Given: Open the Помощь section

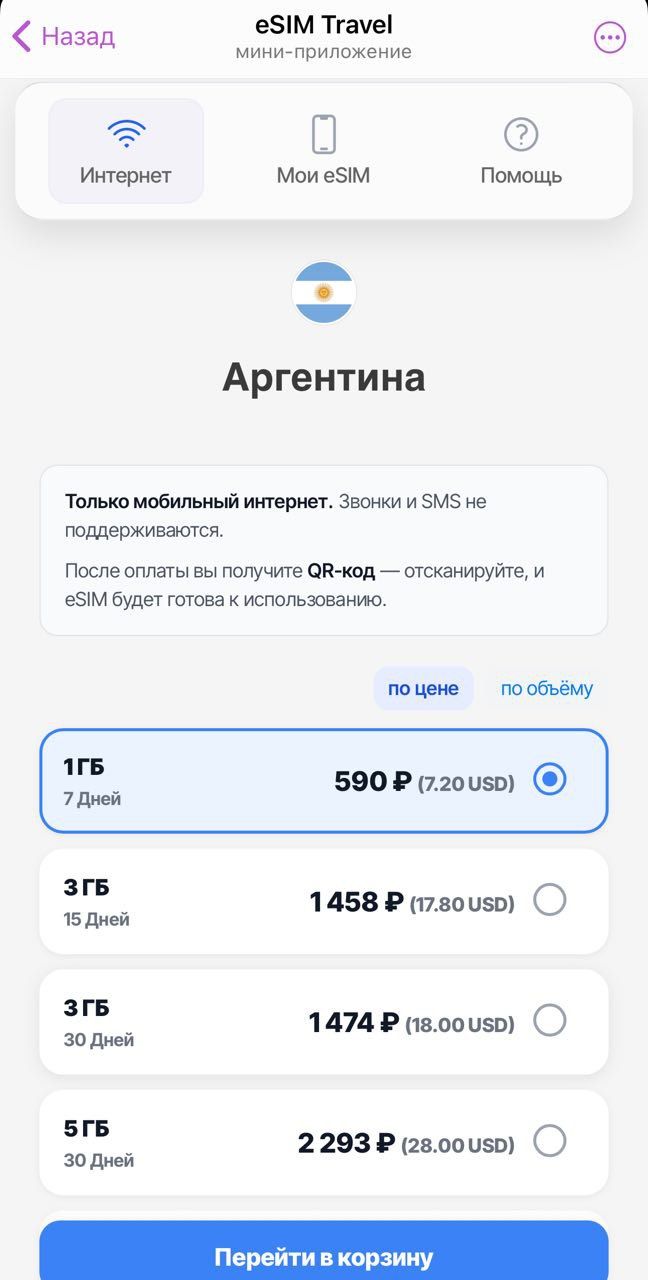Looking at the screenshot, I should tap(520, 150).
